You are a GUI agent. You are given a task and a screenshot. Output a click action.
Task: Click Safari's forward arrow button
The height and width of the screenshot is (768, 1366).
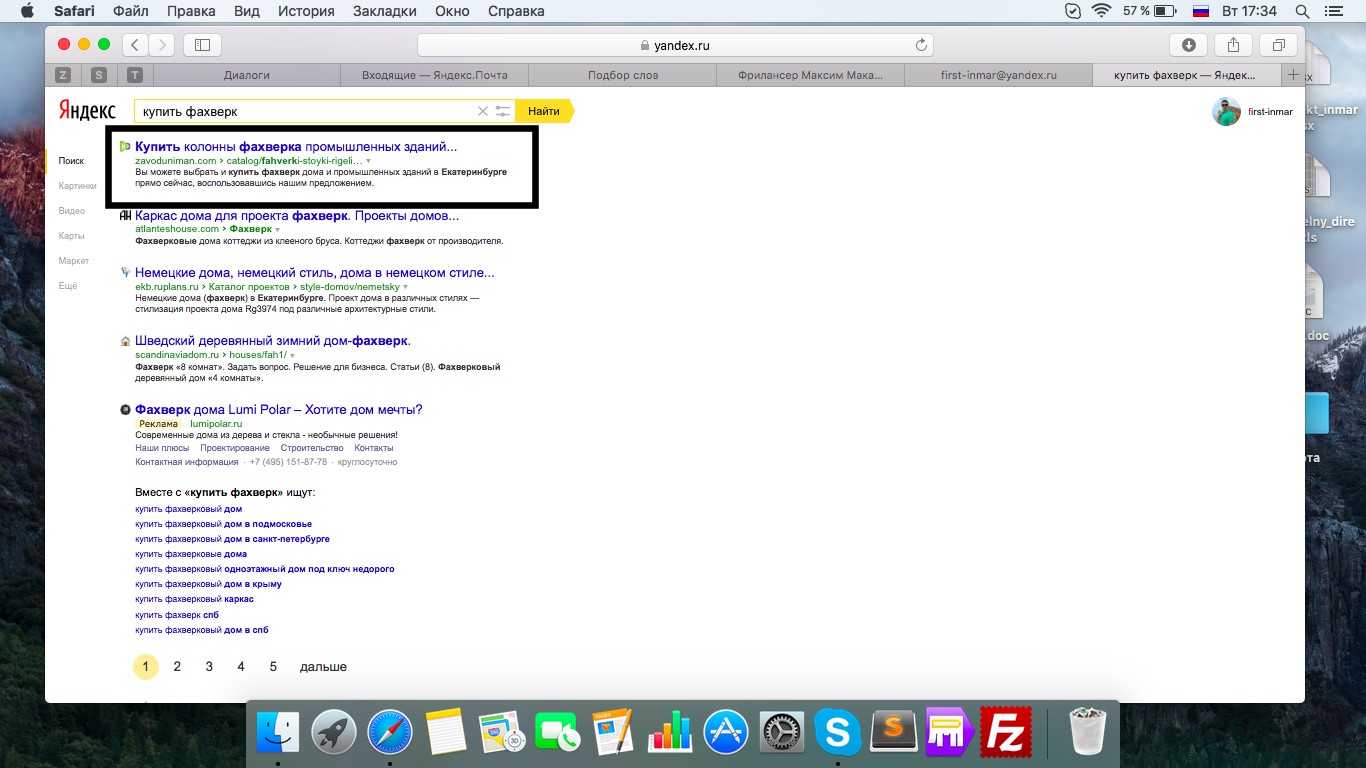[161, 45]
